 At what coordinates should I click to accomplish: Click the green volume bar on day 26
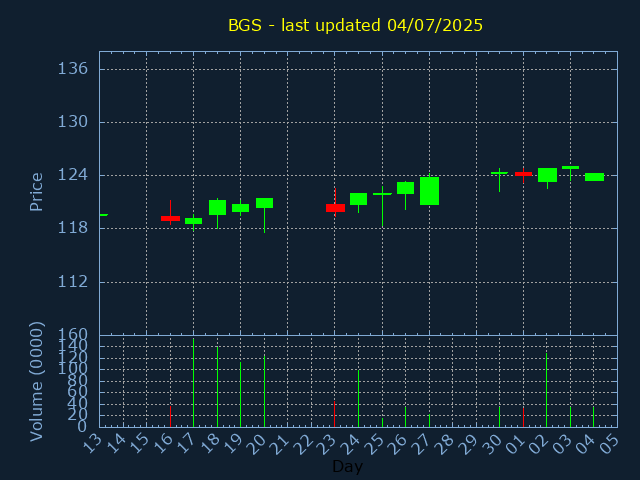coord(405,416)
